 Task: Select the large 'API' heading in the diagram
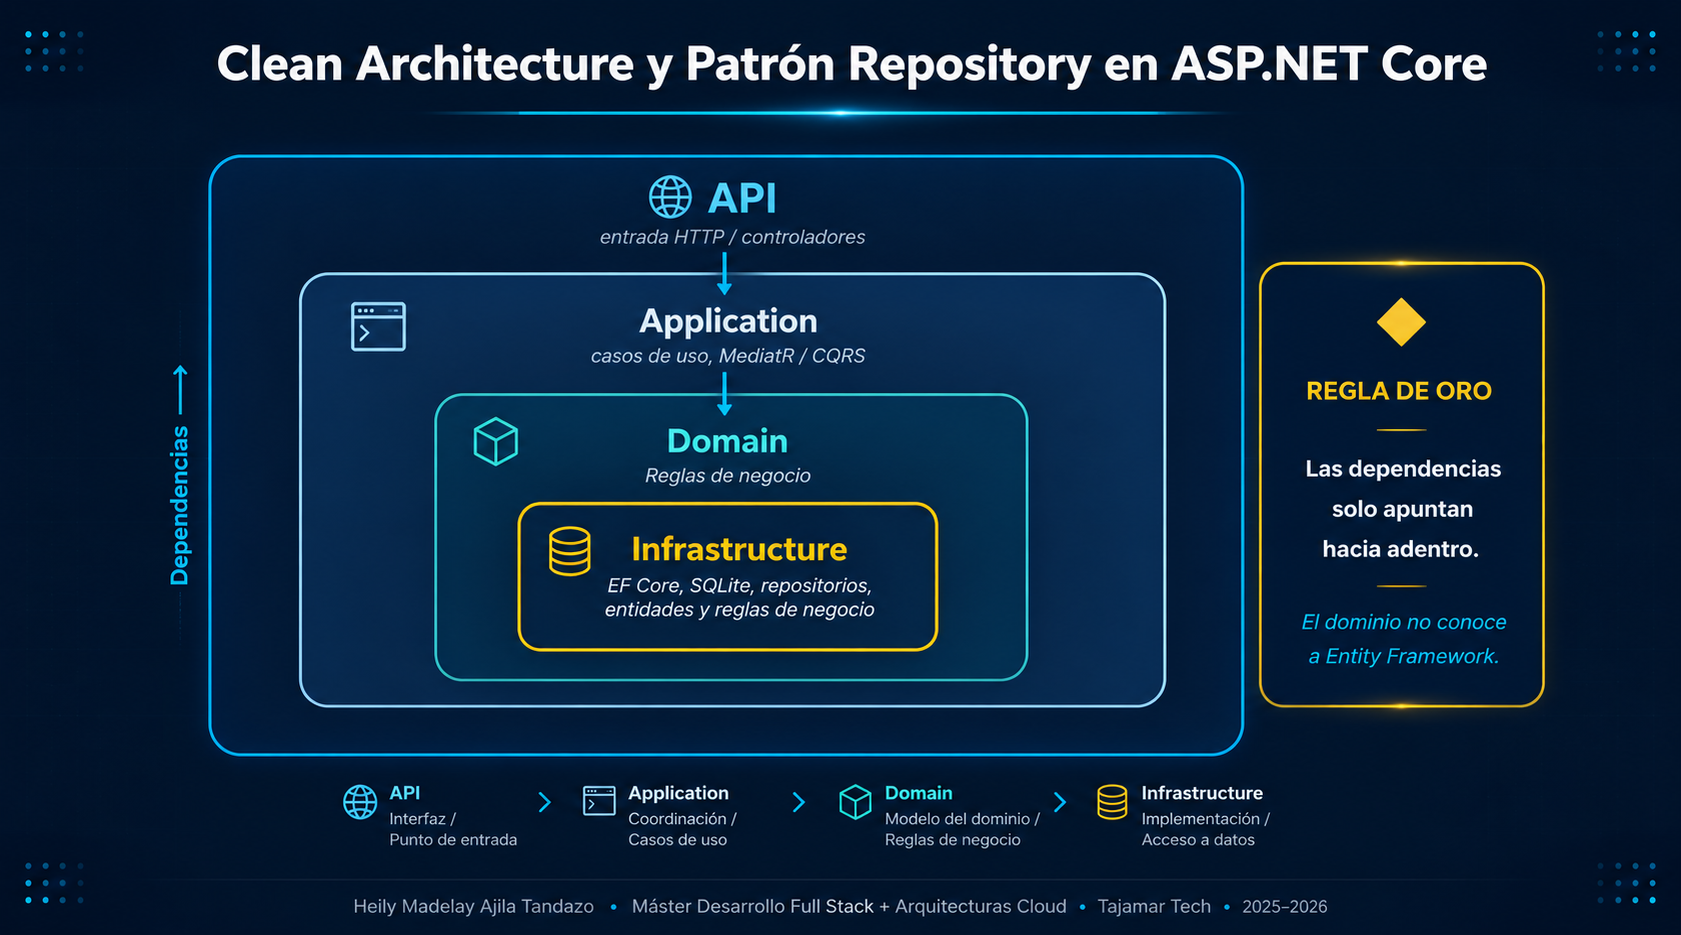click(x=742, y=198)
